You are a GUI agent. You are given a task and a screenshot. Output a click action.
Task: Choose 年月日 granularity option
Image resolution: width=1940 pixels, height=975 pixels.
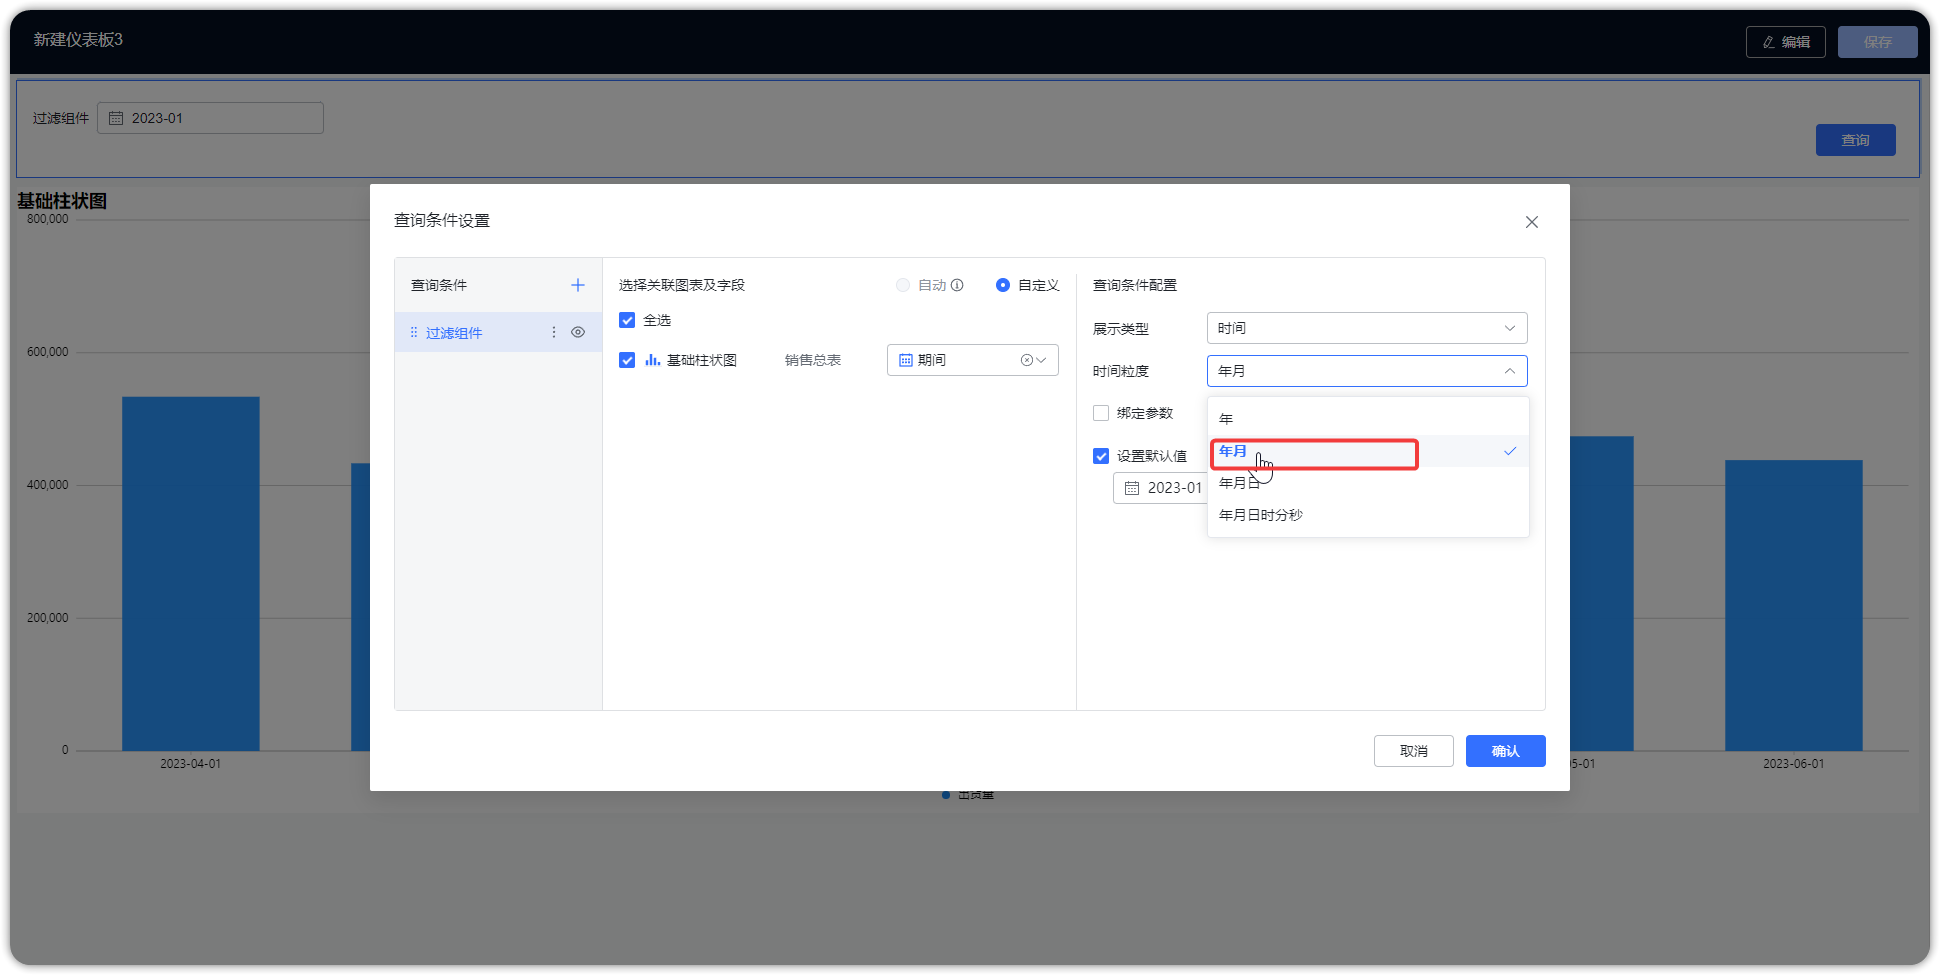click(x=1368, y=483)
